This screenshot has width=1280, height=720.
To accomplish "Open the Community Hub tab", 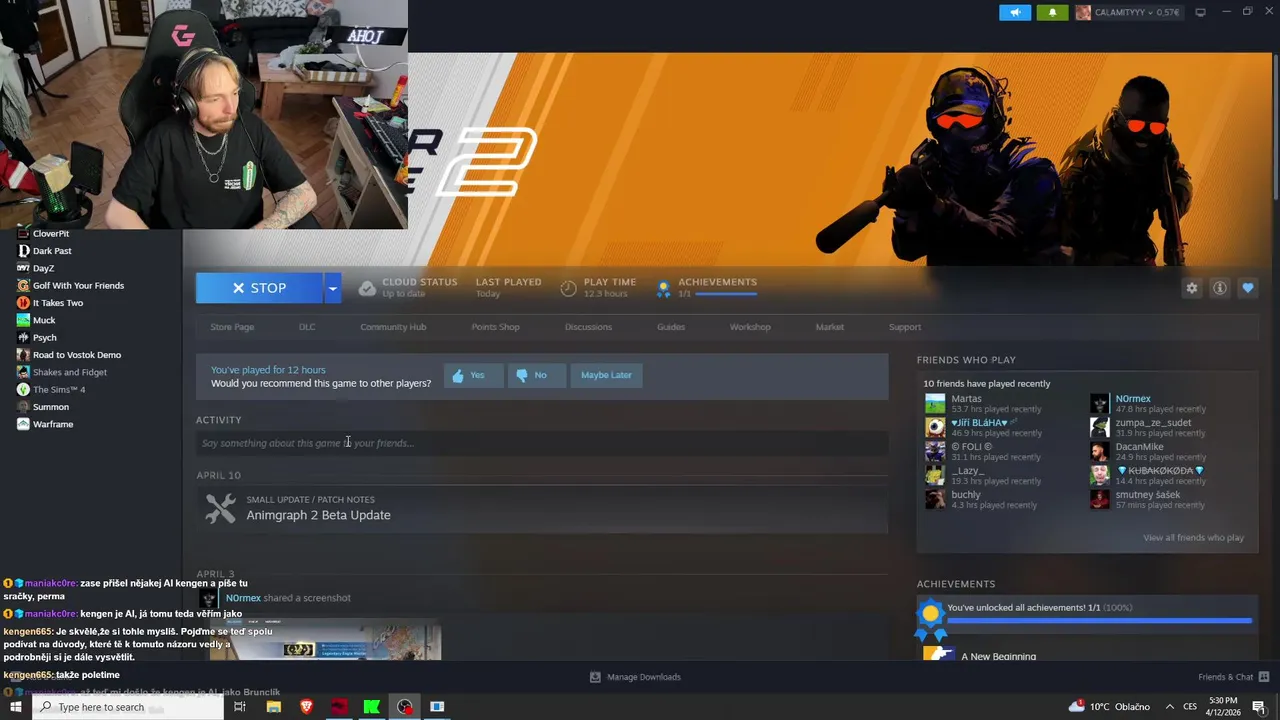I will pyautogui.click(x=393, y=327).
